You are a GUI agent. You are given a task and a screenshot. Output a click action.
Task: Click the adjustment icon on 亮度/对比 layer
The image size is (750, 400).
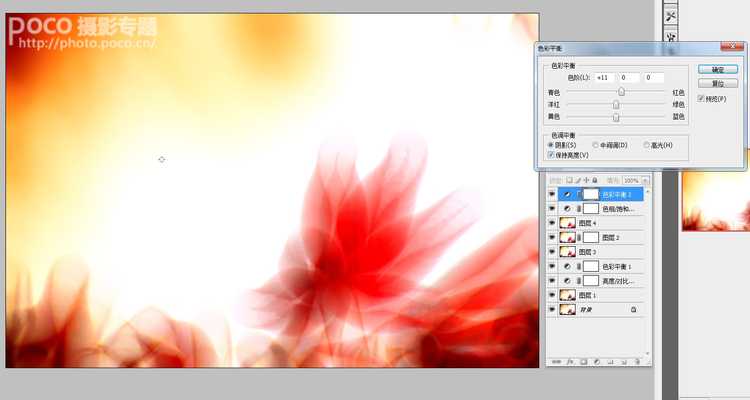pos(568,282)
